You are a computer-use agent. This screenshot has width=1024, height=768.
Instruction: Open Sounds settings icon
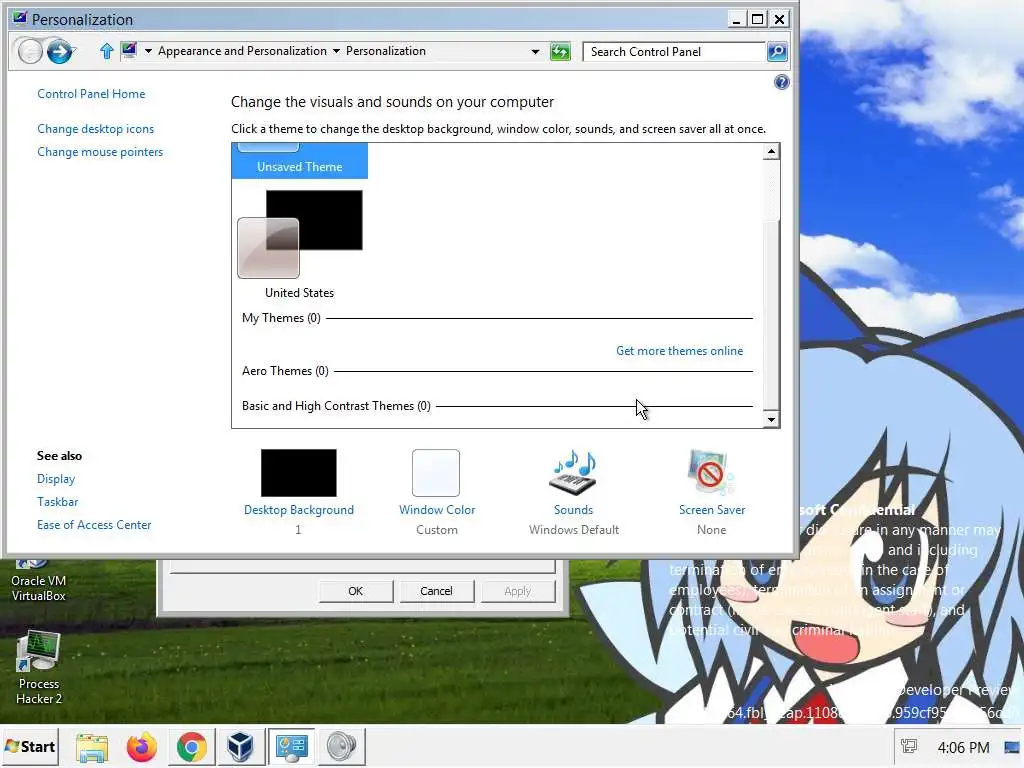pyautogui.click(x=574, y=473)
